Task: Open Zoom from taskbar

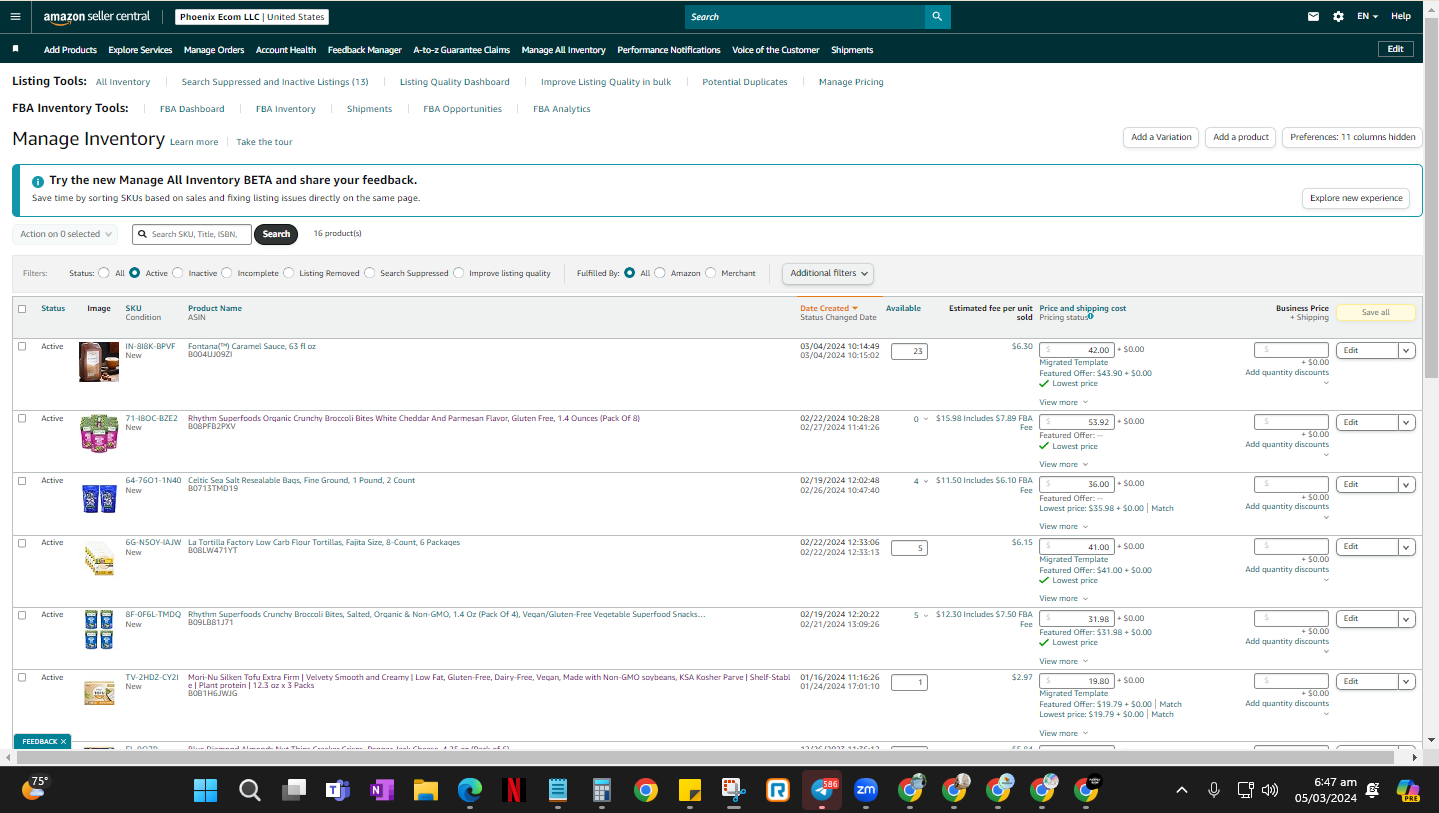Action: (866, 790)
